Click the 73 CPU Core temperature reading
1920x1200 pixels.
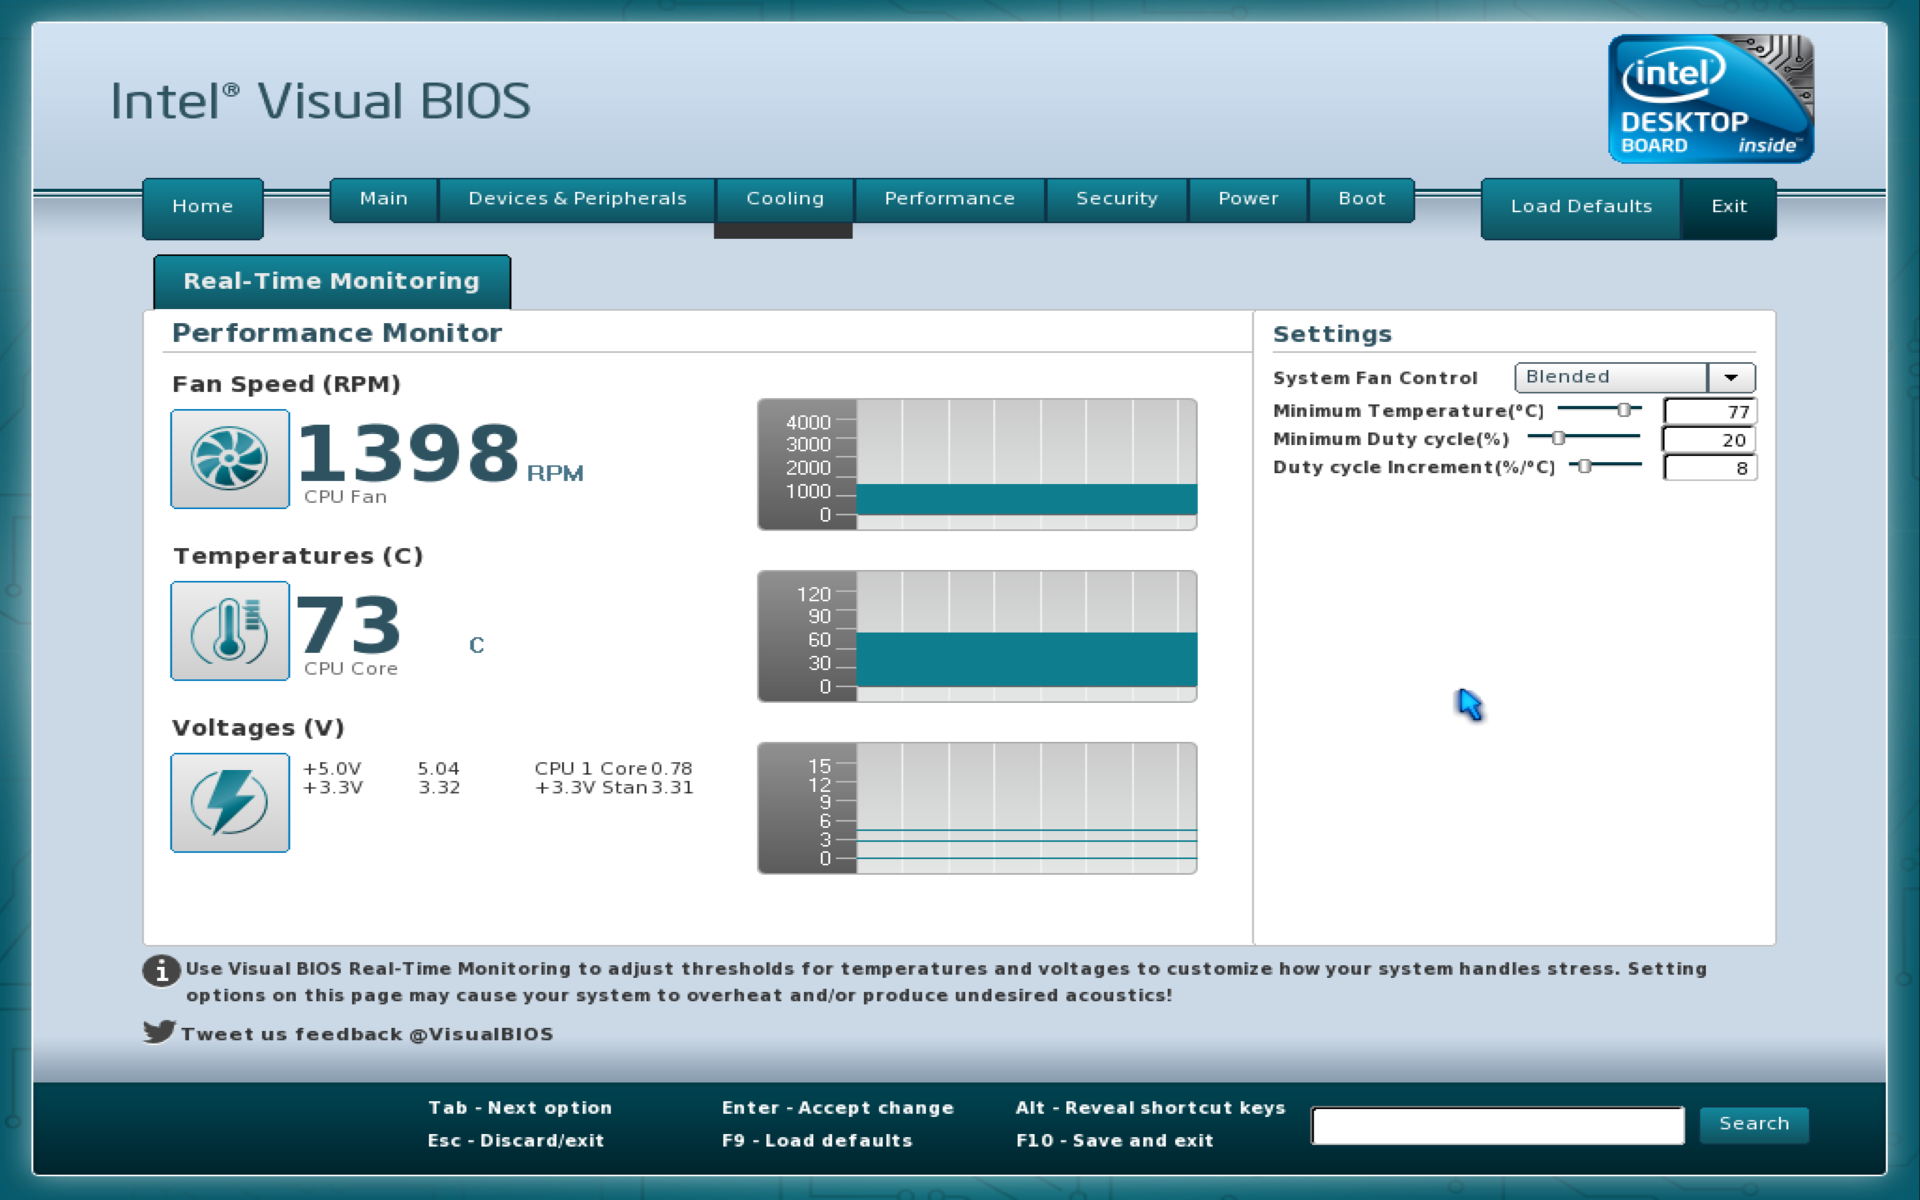pos(349,625)
